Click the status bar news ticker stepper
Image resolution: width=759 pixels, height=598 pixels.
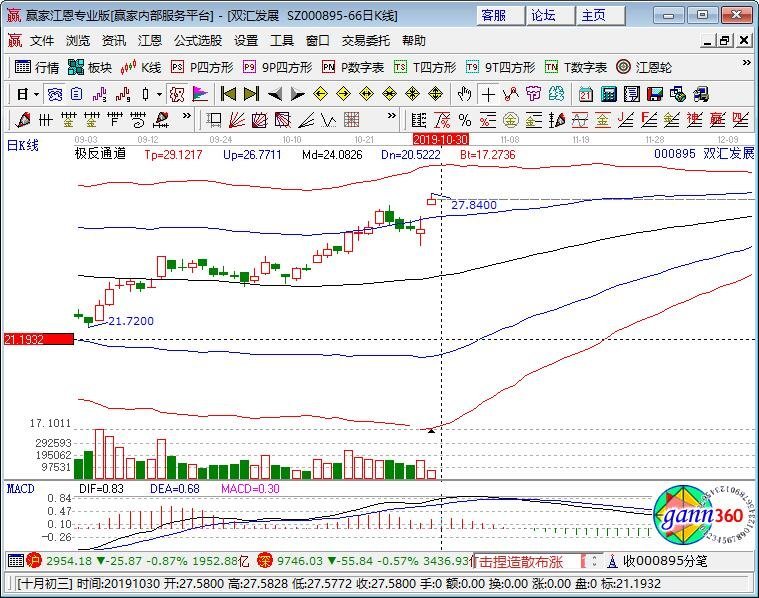pyautogui.click(x=594, y=562)
